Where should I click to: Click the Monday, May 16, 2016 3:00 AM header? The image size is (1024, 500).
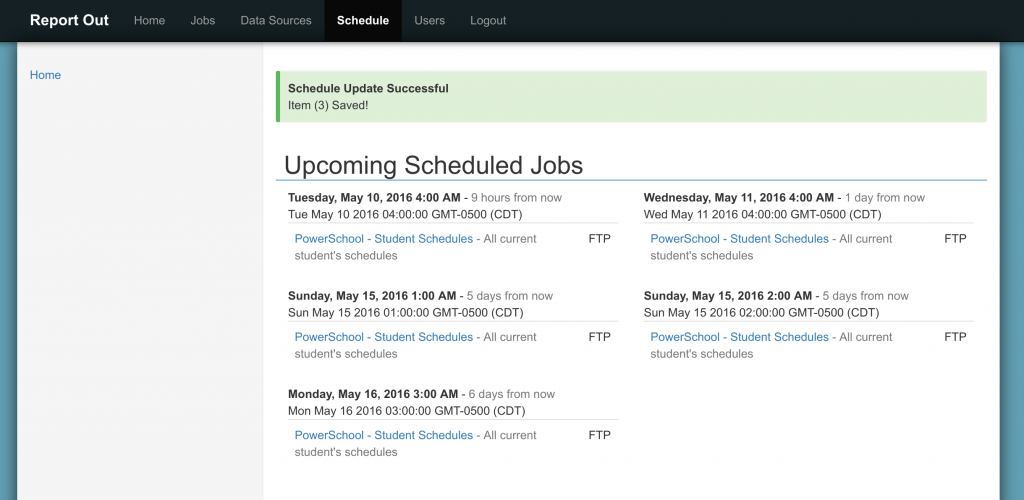[x=373, y=394]
